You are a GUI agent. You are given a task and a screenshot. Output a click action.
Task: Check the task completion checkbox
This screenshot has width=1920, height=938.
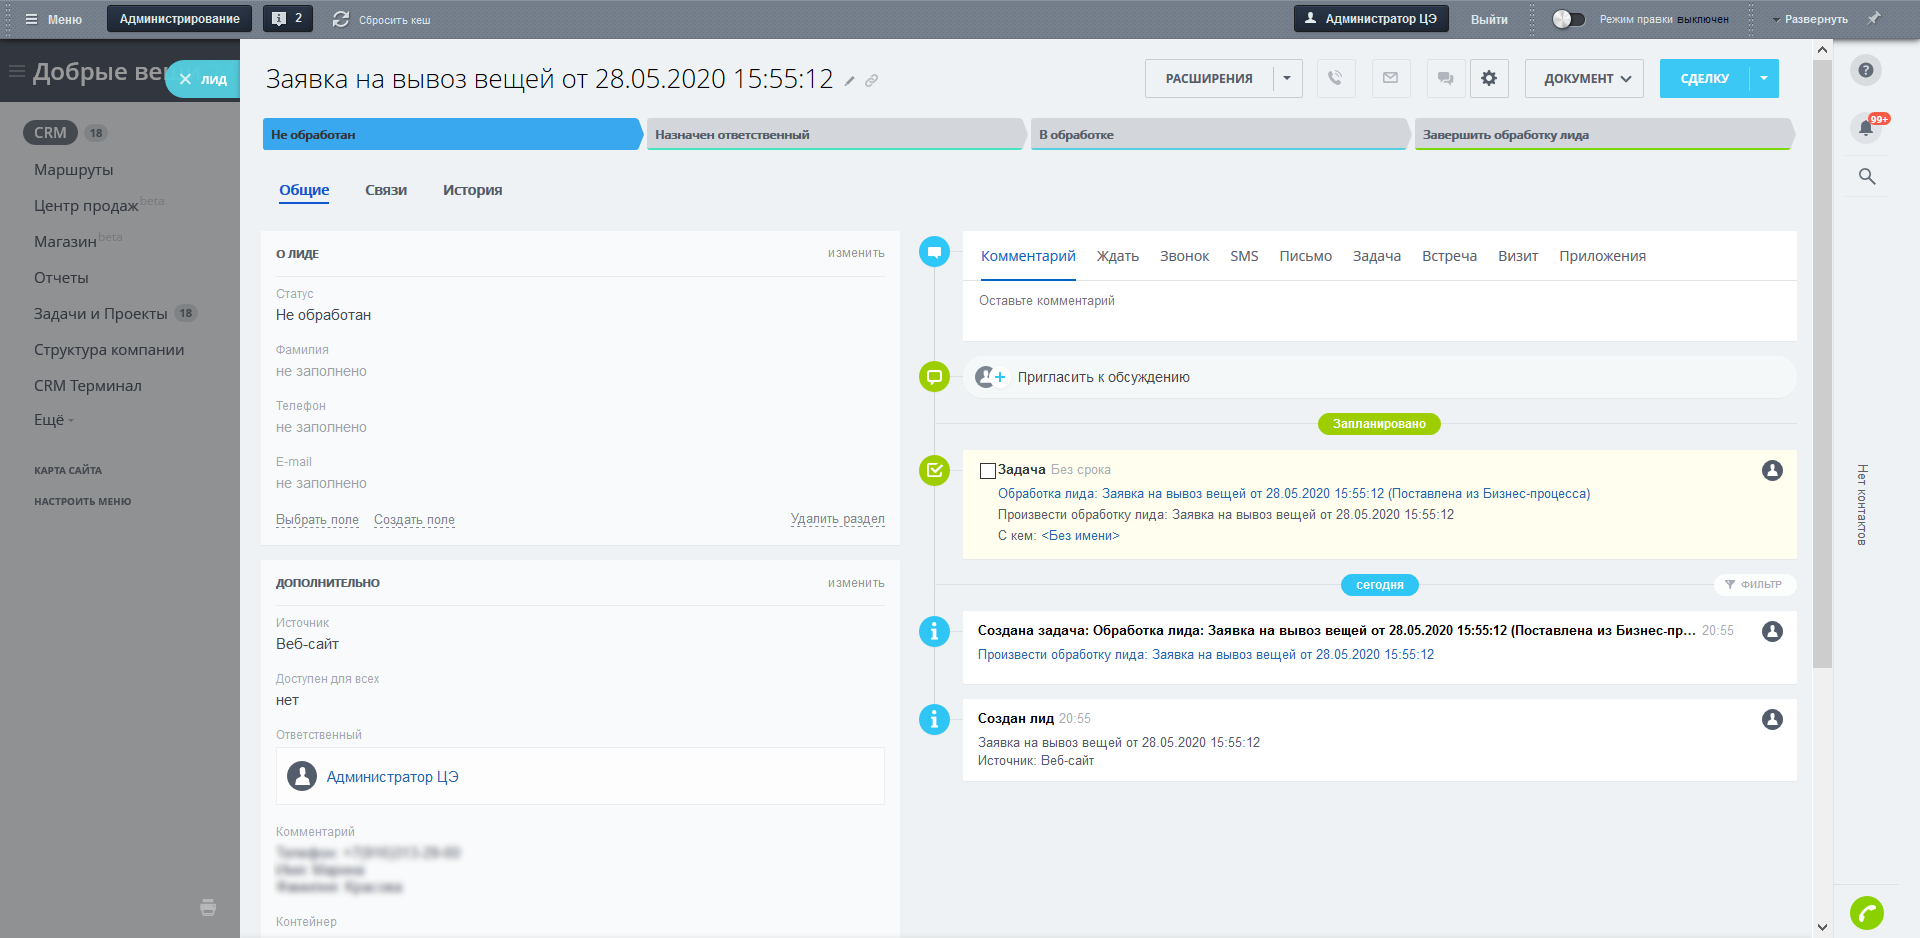(x=988, y=470)
